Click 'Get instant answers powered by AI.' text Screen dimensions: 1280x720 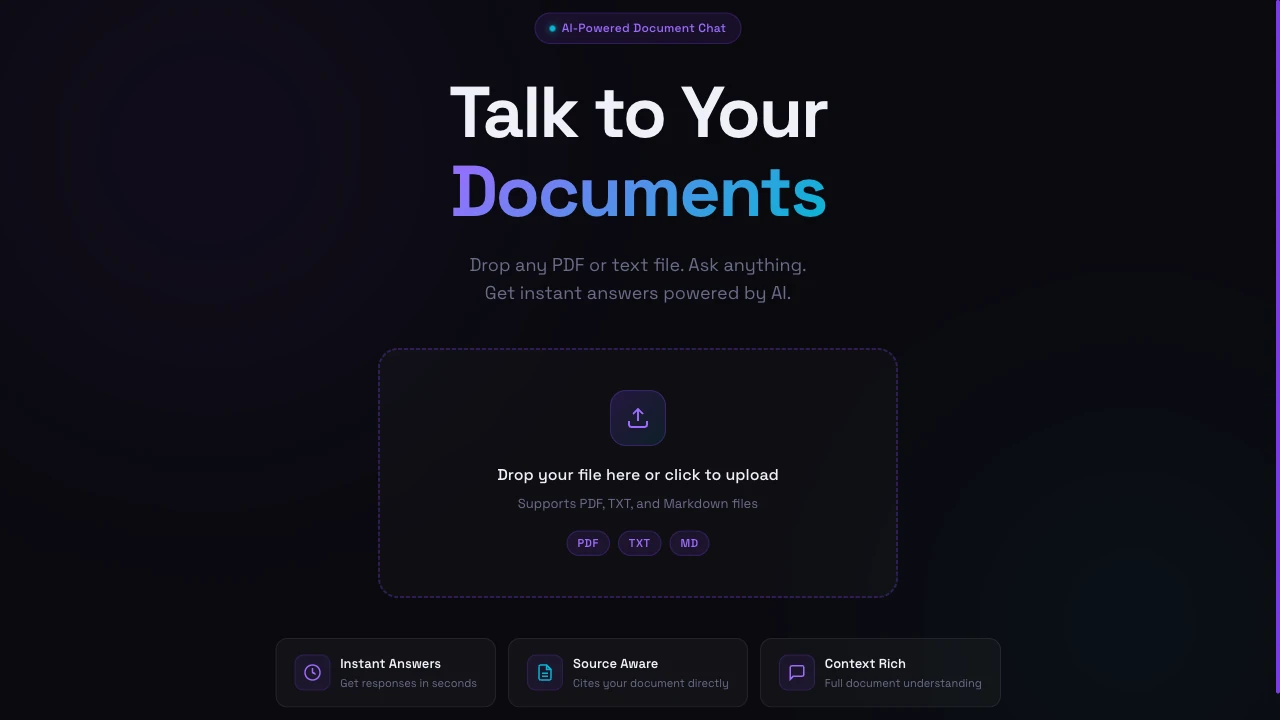pyautogui.click(x=638, y=293)
